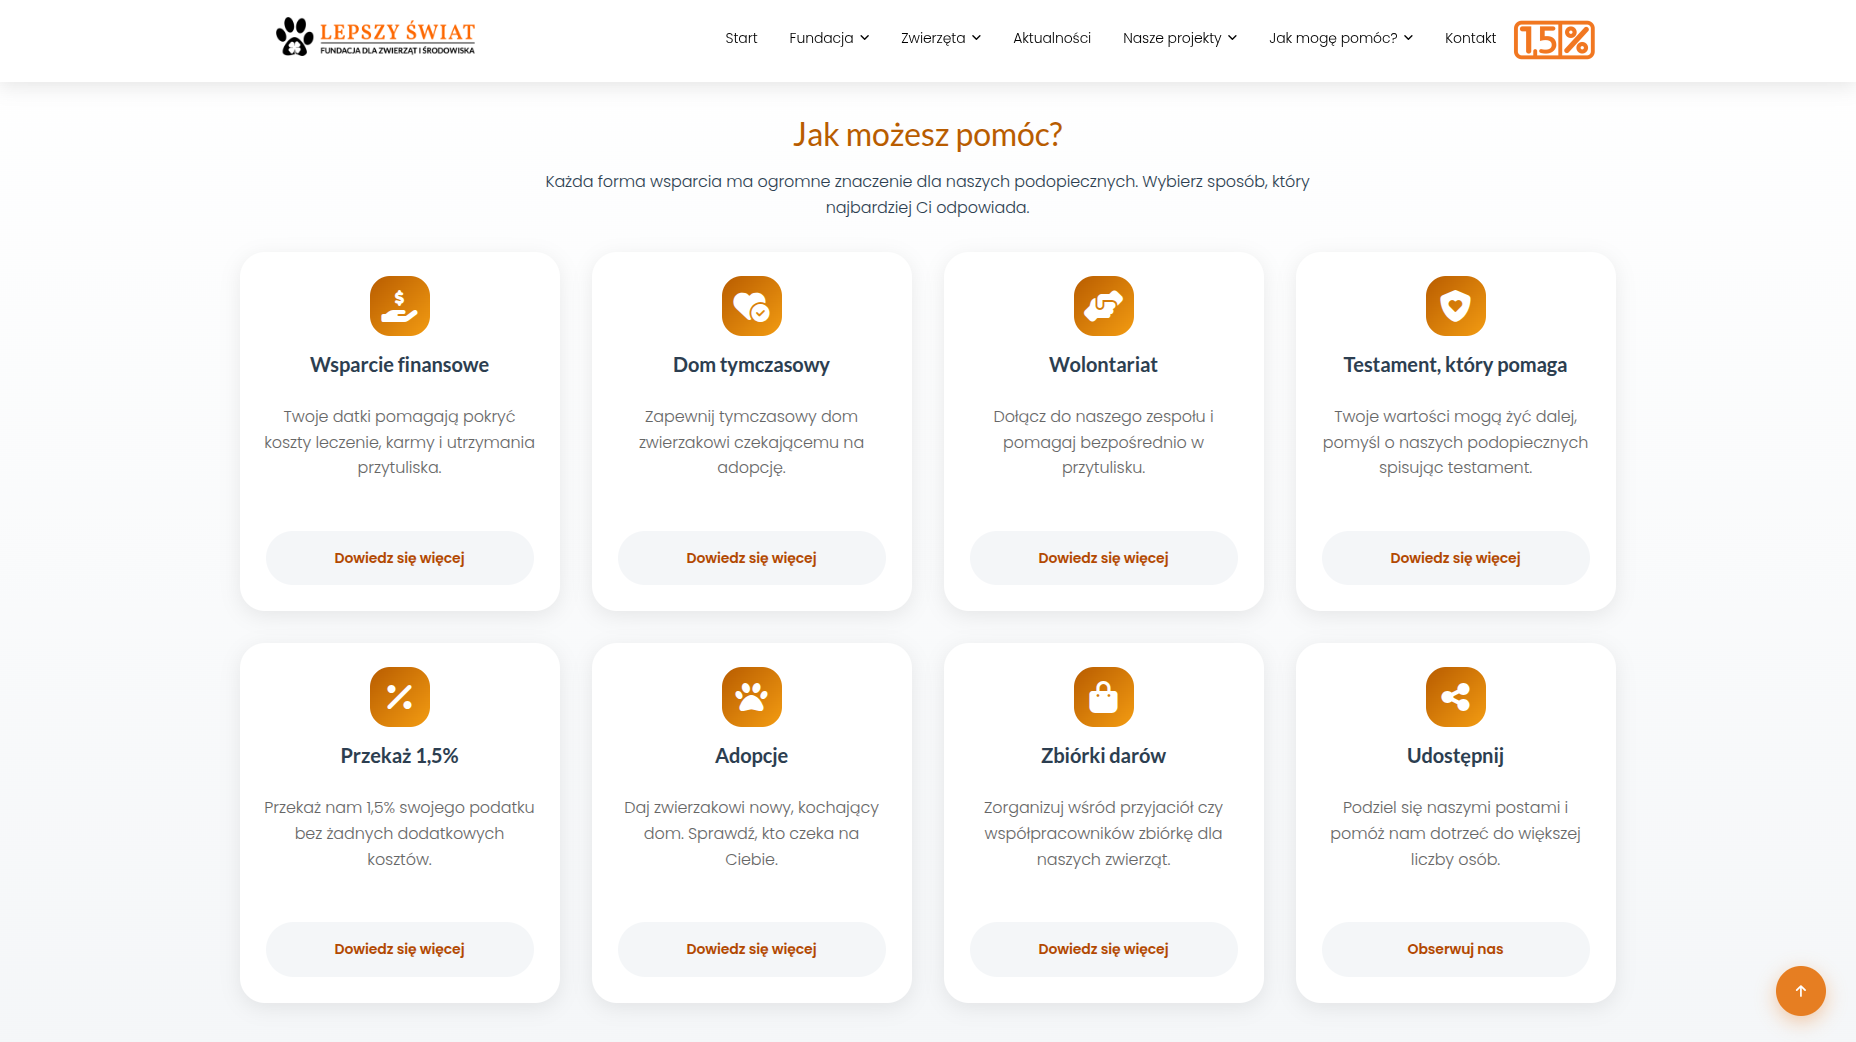Expand the Zwierzęta dropdown menu
Screen dimensions: 1856x1042
coord(940,38)
